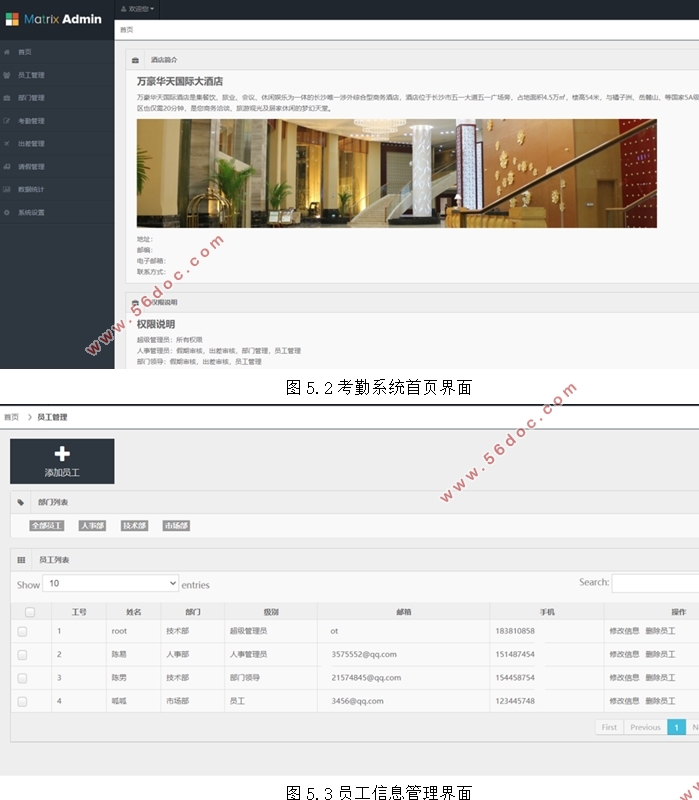Viewport: 699px width, 800px height.
Task: Click the Matrix Admin logo icon
Action: click(x=12, y=18)
